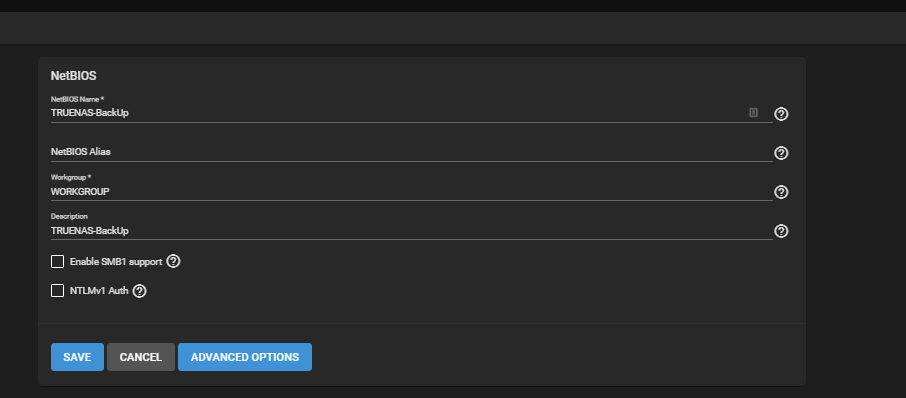Viewport: 906px width, 398px height.
Task: Click the 'NTLMv1 Auth' label text
Action: 99,291
